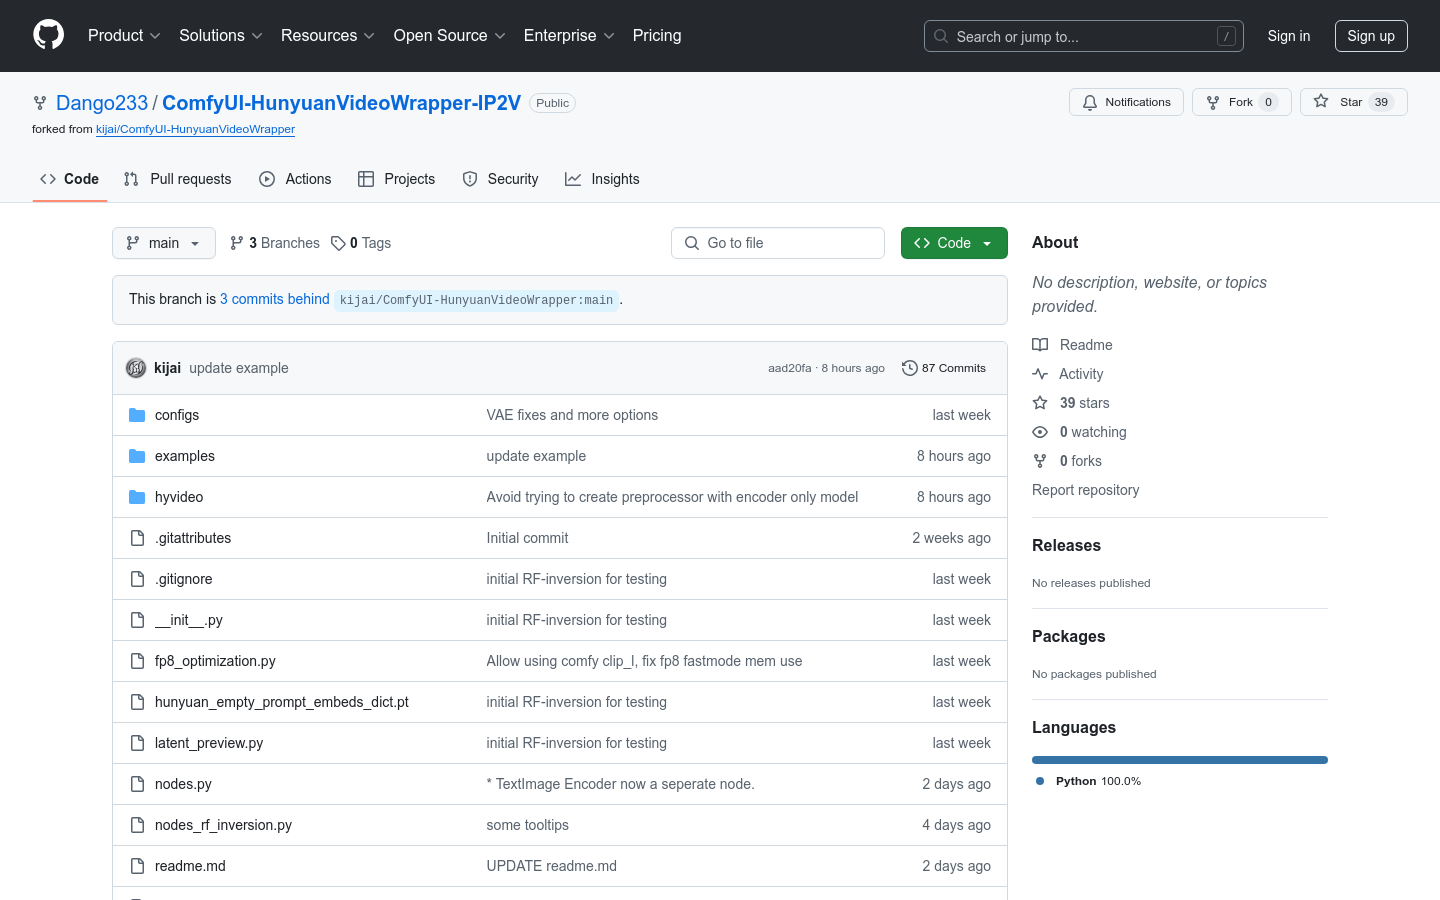Click the configs folder icon
Screen dimensions: 1440x900
click(x=137, y=415)
